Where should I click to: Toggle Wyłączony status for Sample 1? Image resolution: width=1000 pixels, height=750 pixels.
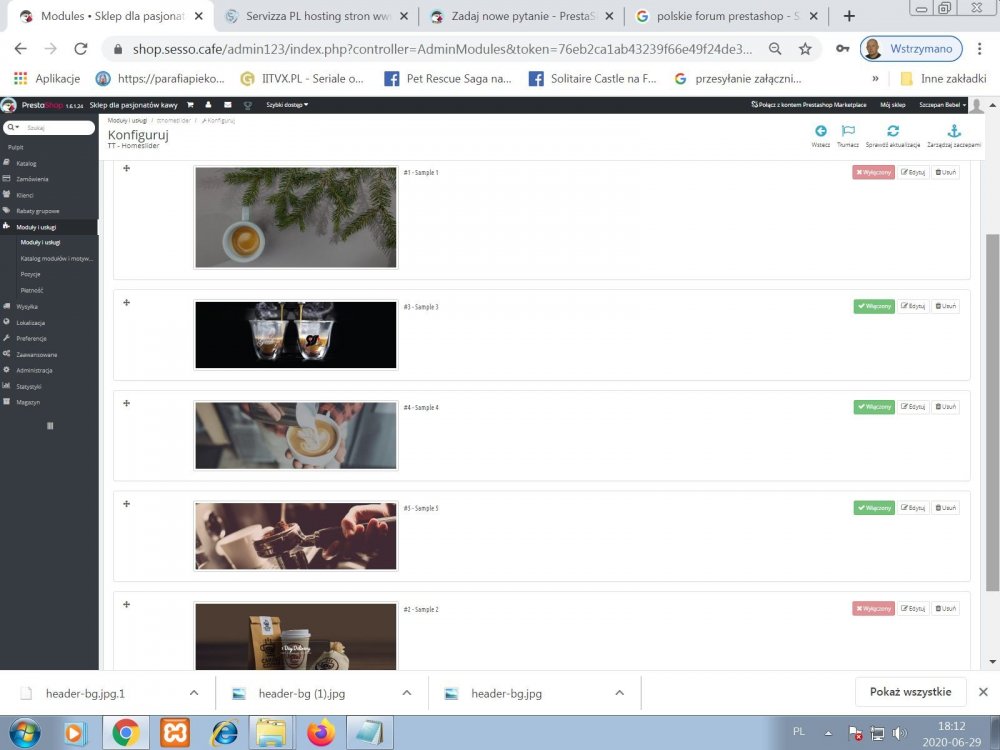[874, 172]
